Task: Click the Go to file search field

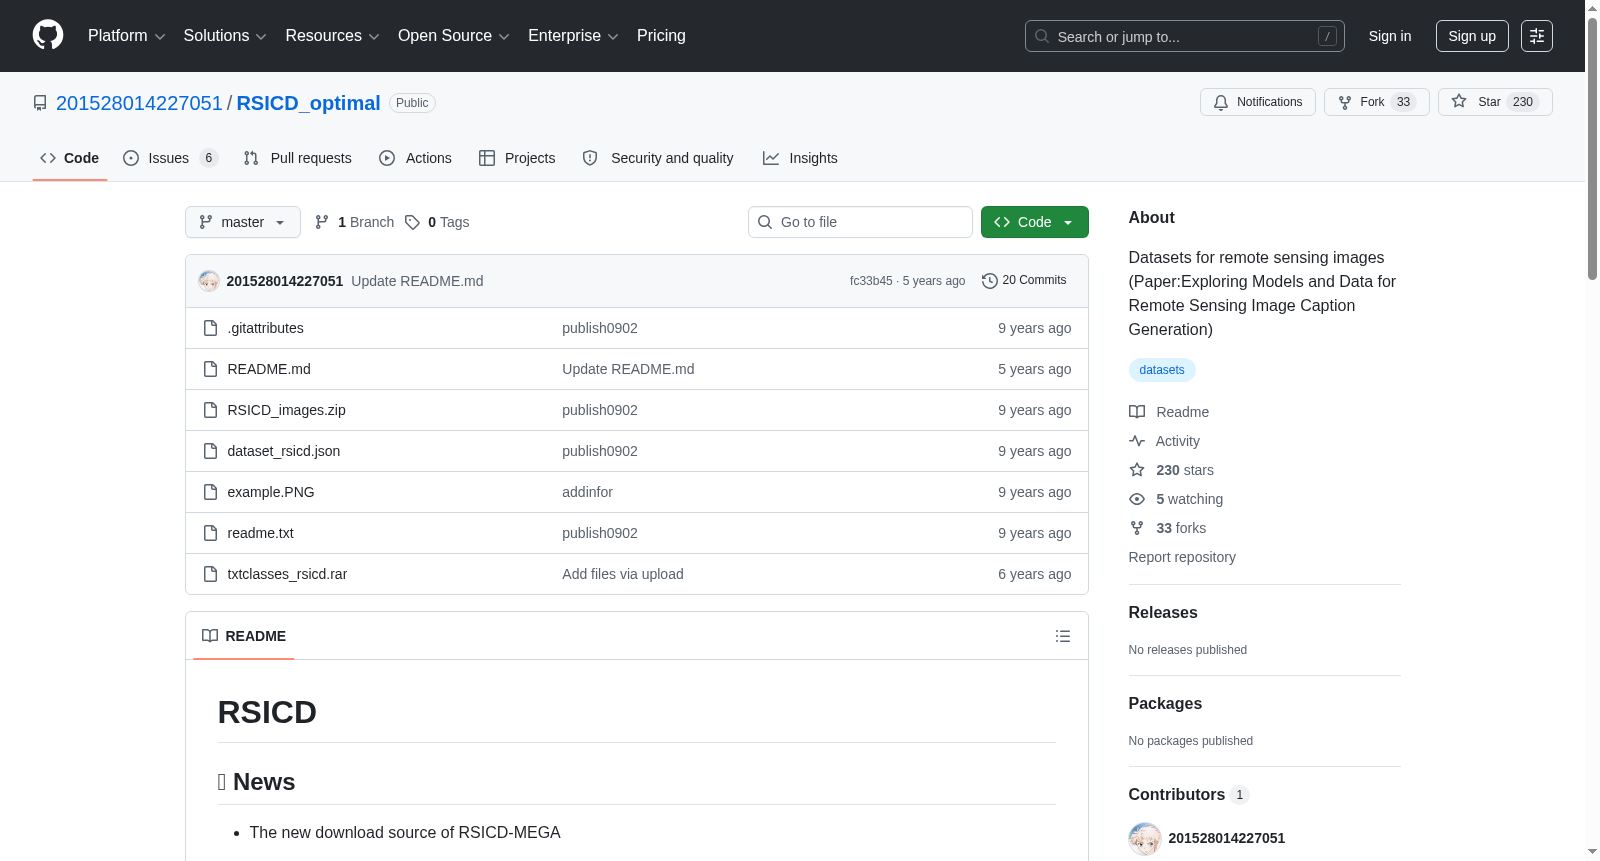Action: [x=860, y=222]
